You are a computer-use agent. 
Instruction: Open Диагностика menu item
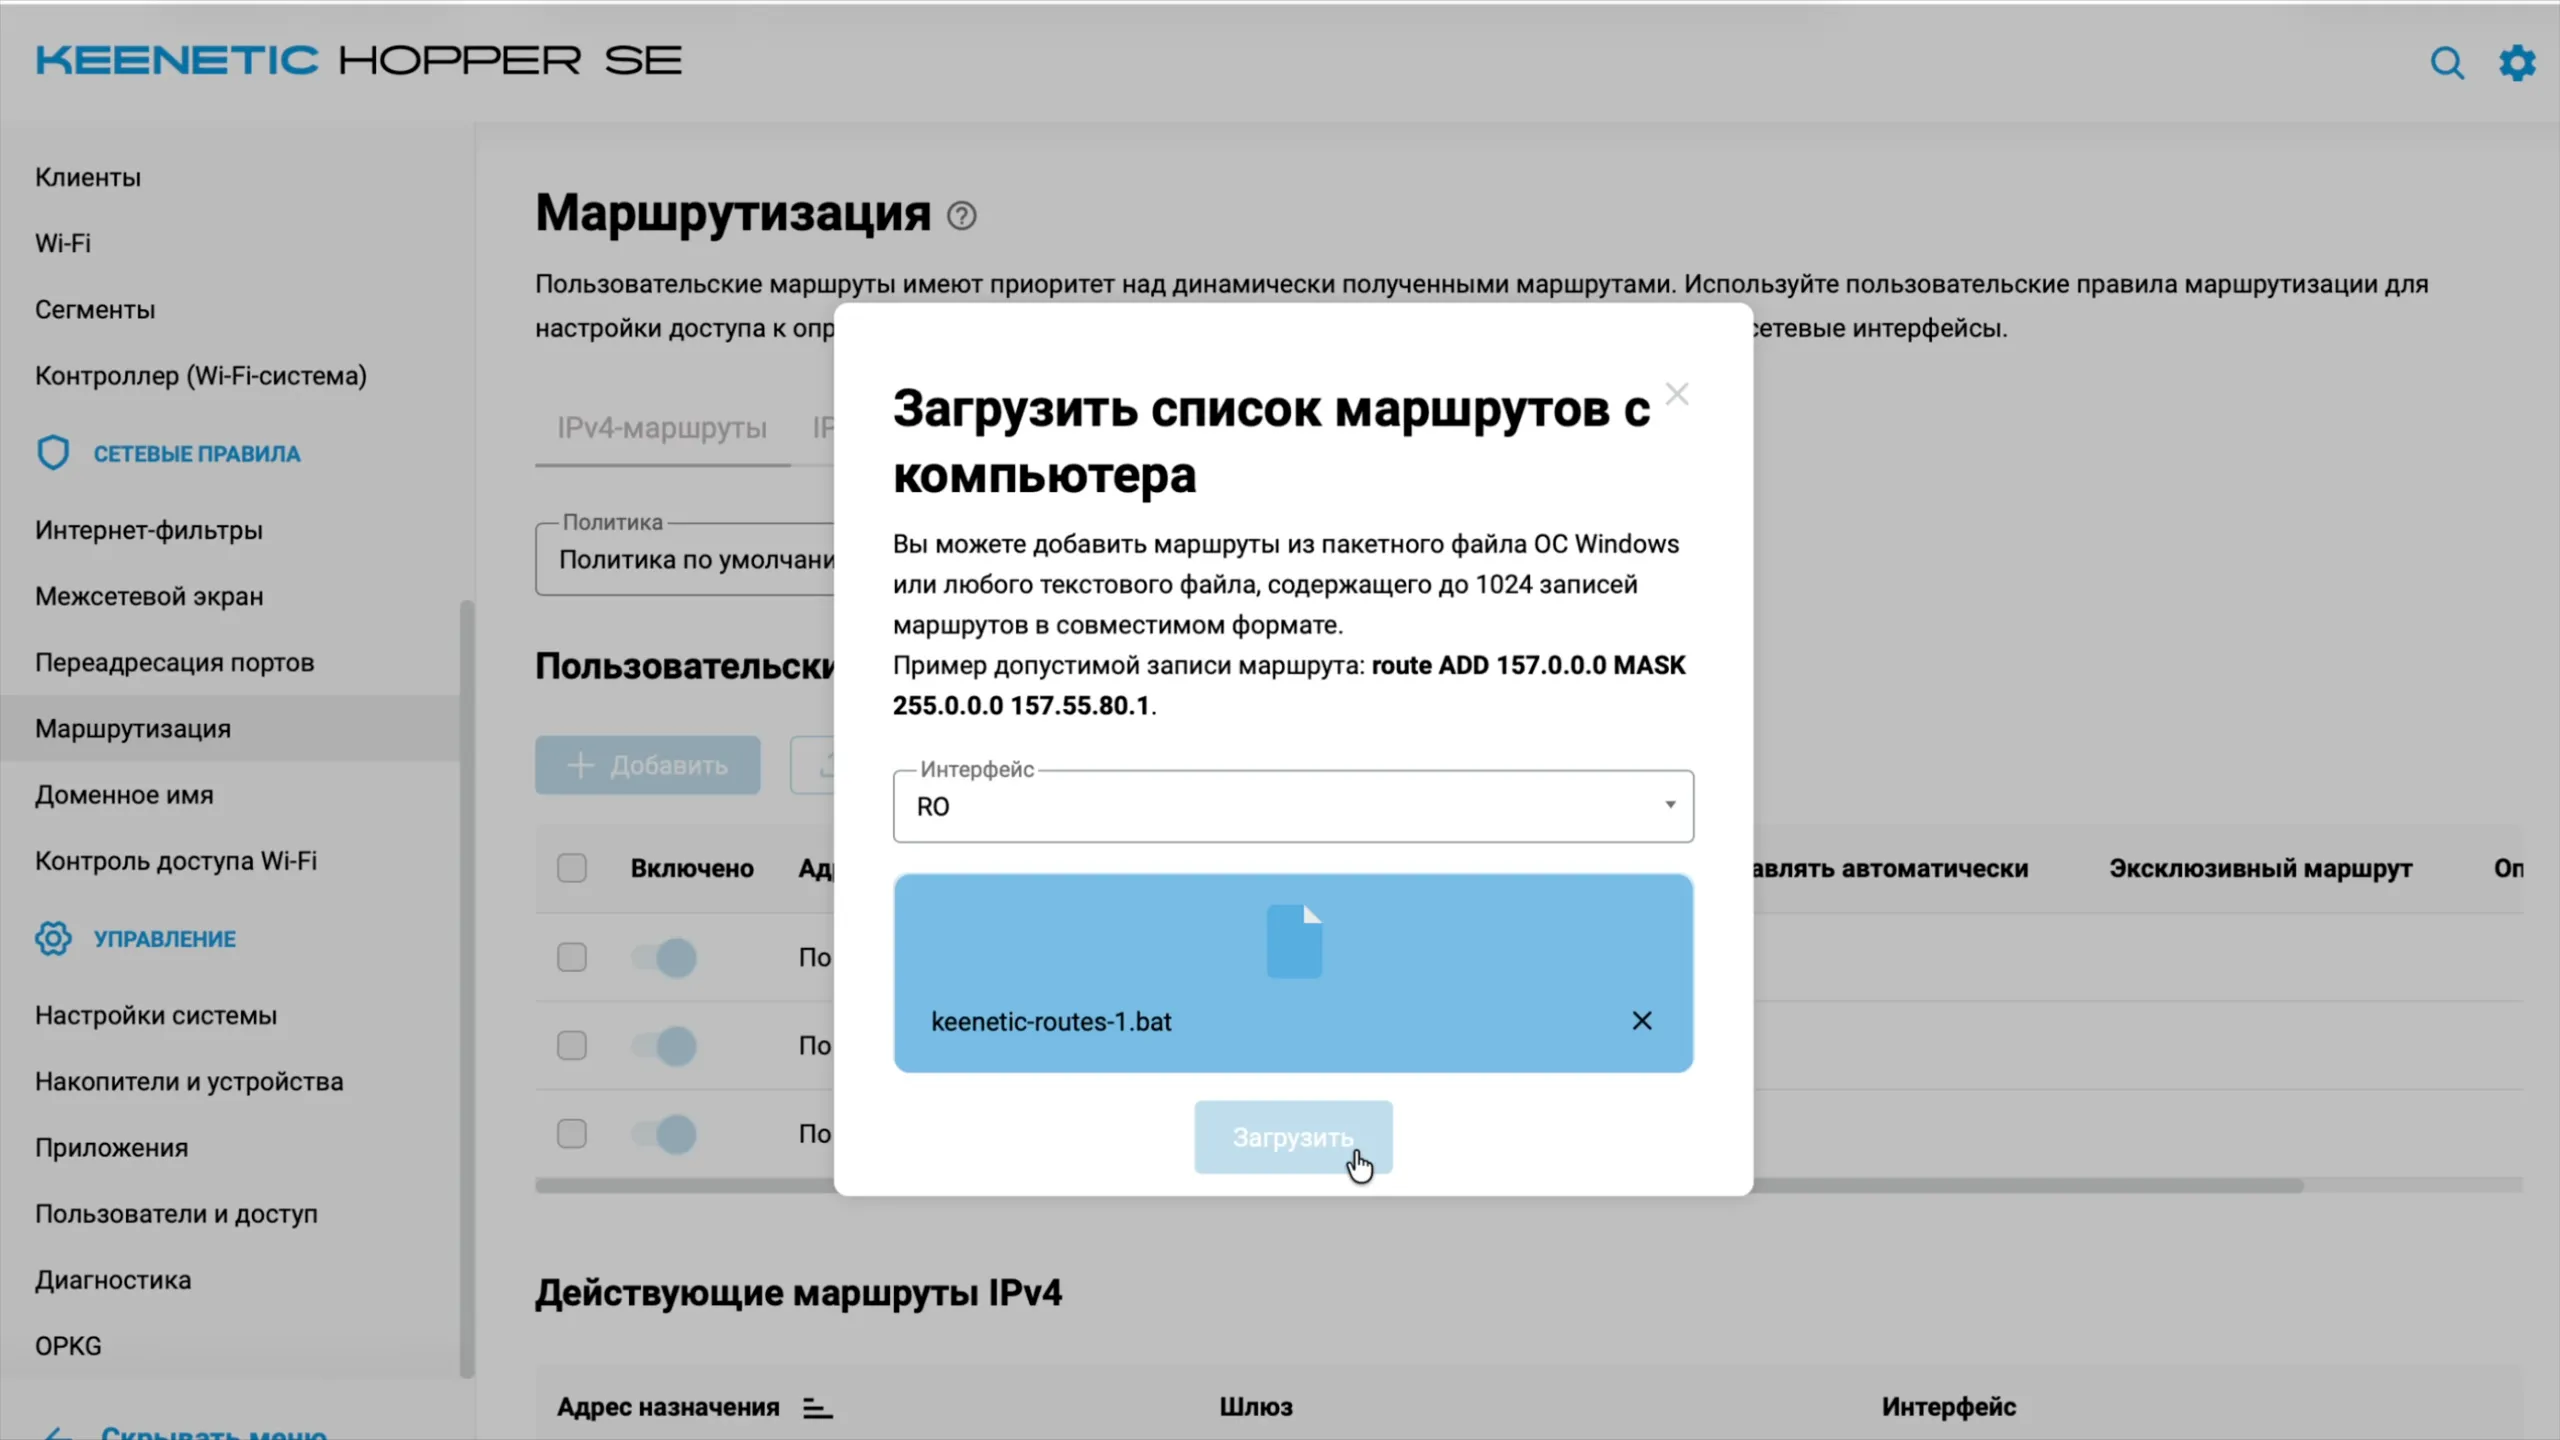[x=113, y=1280]
